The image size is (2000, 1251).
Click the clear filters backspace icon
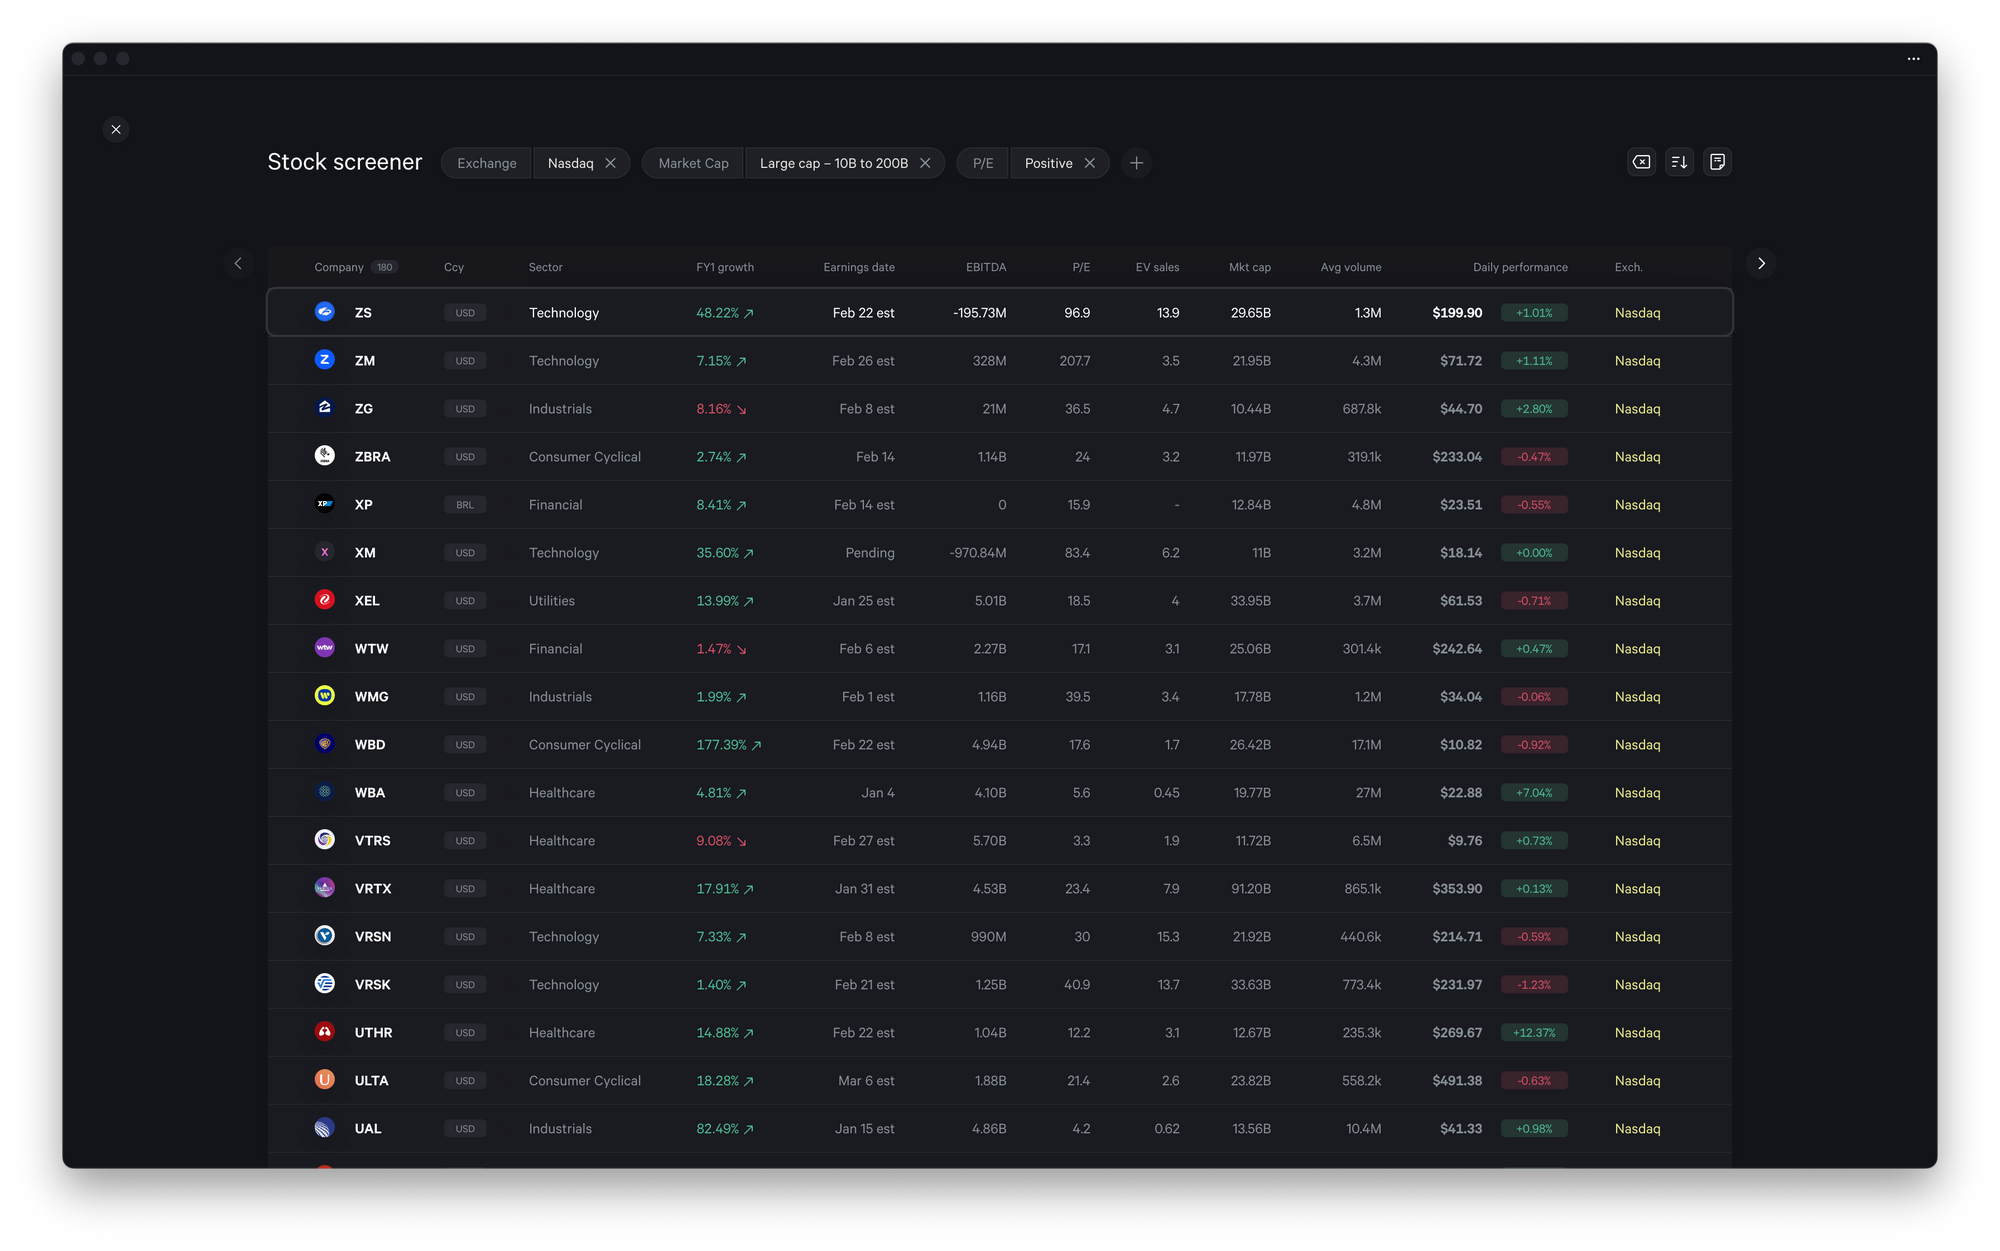tap(1641, 162)
